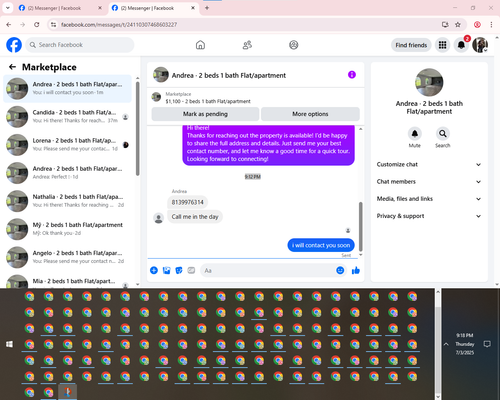The image size is (500, 400).
Task: Open Nathalia's apartment conversation
Action: point(67,201)
